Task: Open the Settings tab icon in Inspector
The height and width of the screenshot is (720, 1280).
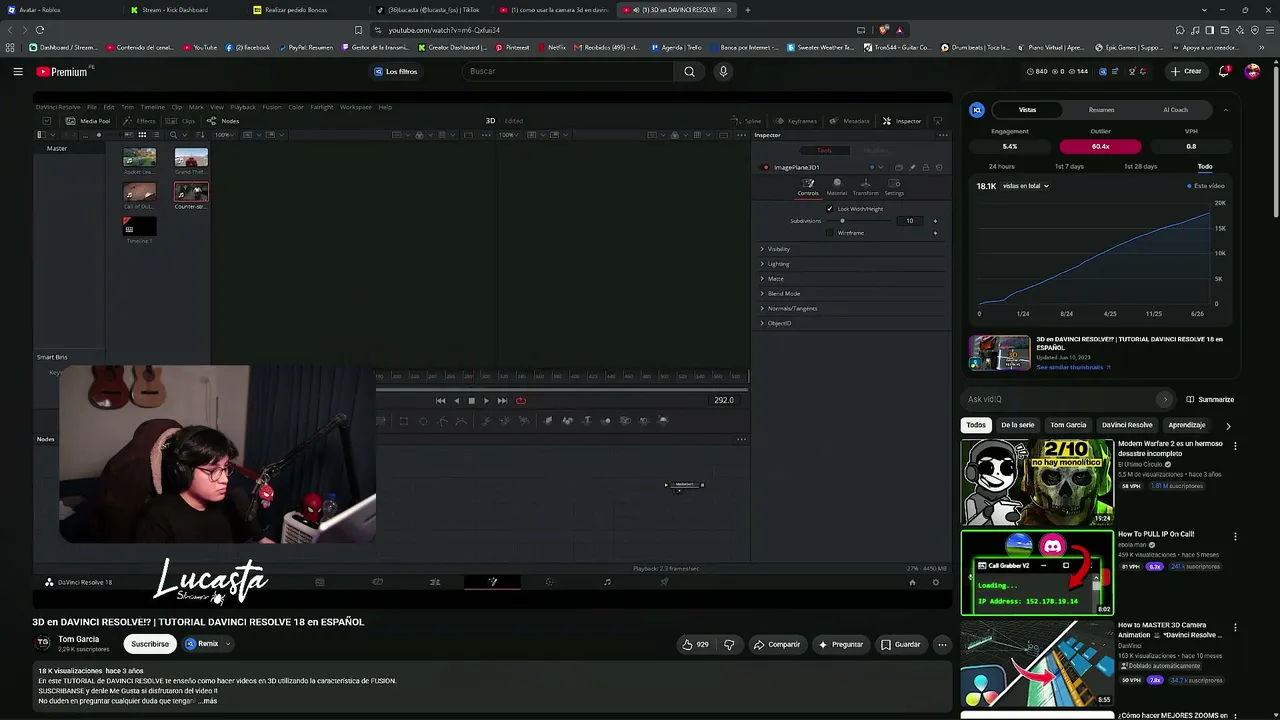Action: tap(894, 187)
